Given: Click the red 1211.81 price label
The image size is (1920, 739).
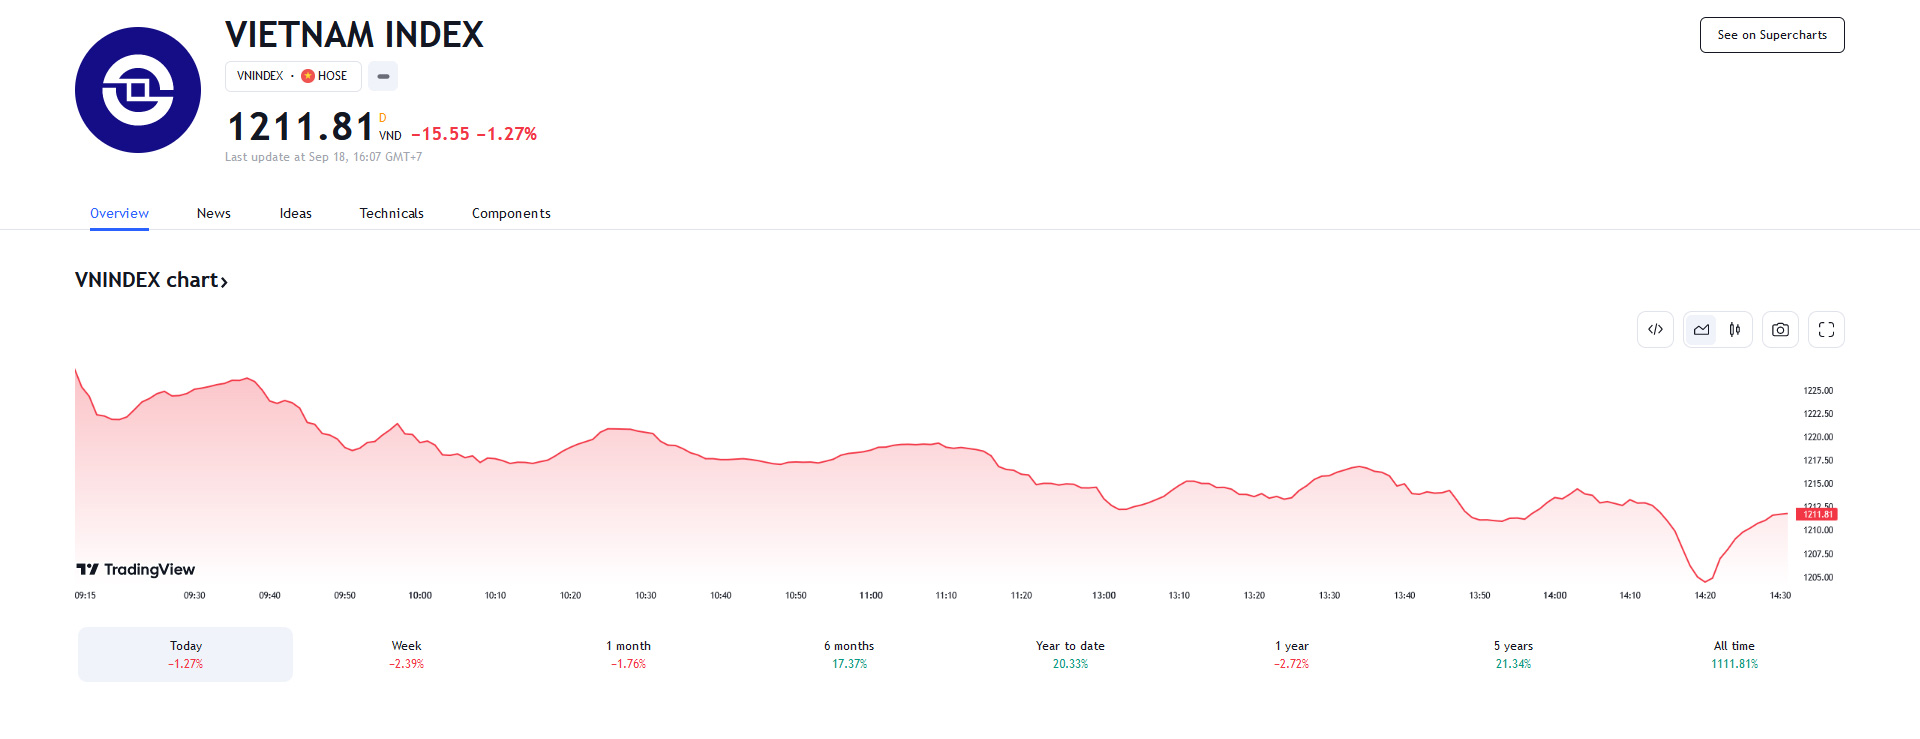Looking at the screenshot, I should [1816, 514].
